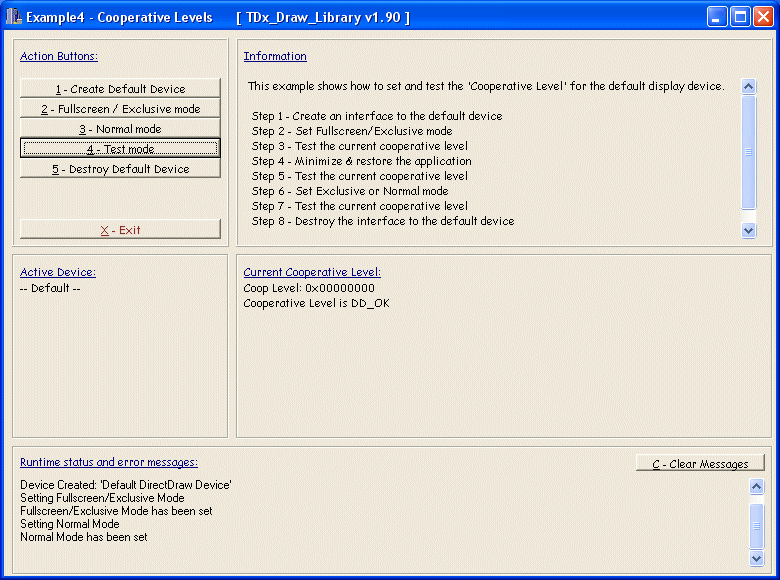
Task: Click the Clear Messages button
Action: click(700, 464)
